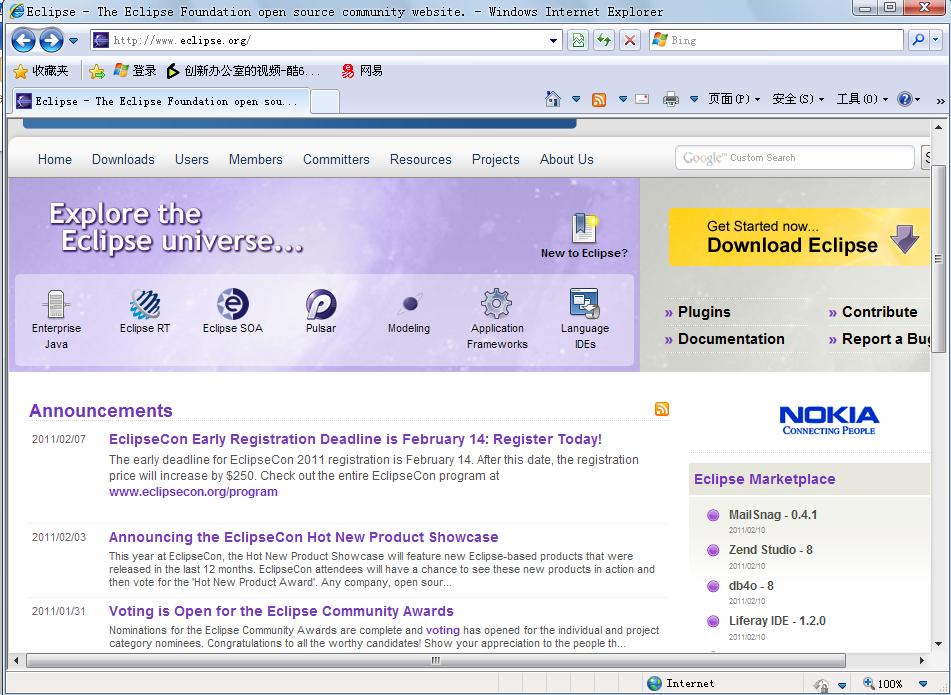Open a new blank tab
The image size is (951, 695).
pyautogui.click(x=325, y=102)
